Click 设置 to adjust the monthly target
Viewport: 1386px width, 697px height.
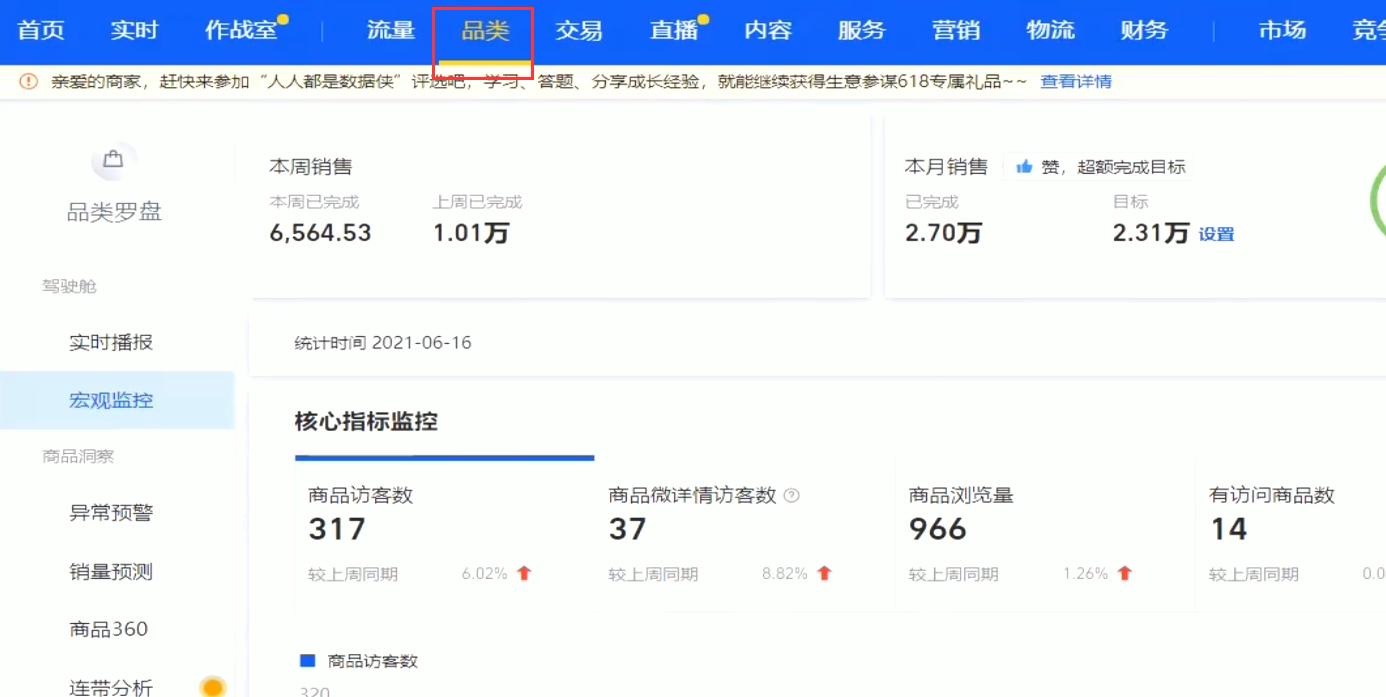coord(1215,233)
